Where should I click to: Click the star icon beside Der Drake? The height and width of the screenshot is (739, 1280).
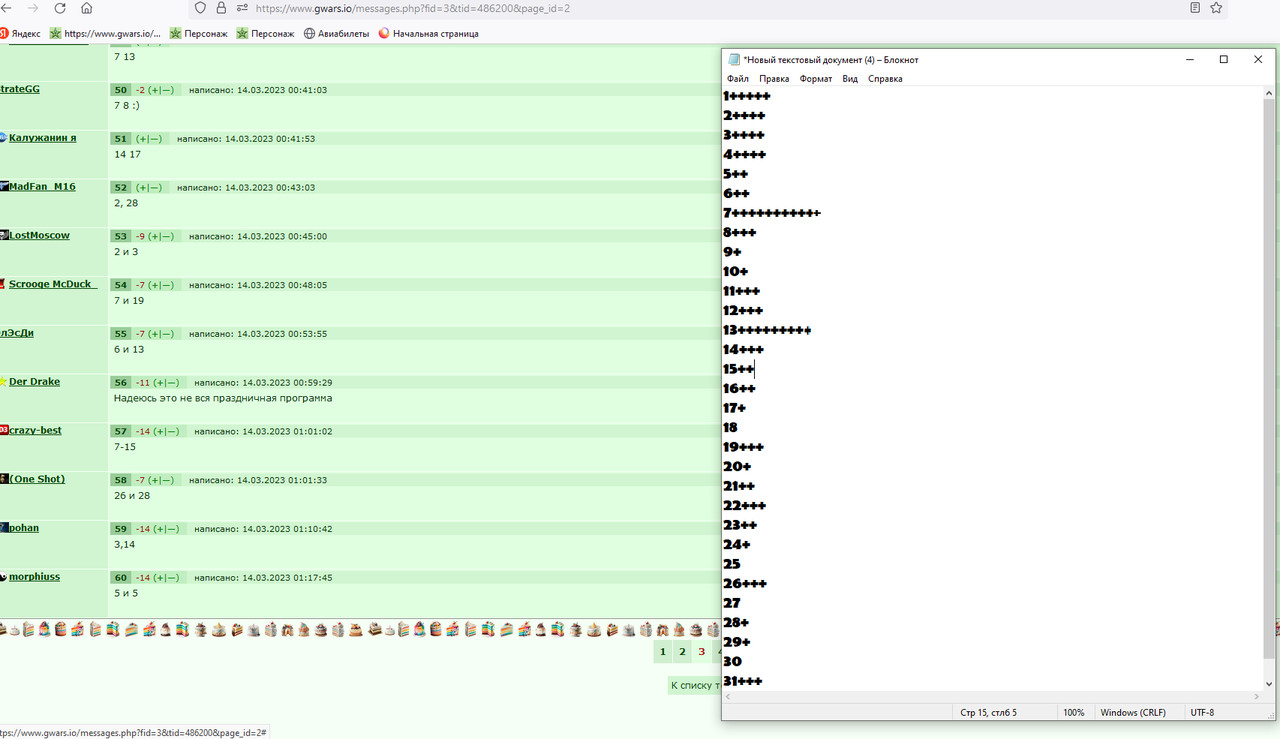(3, 382)
